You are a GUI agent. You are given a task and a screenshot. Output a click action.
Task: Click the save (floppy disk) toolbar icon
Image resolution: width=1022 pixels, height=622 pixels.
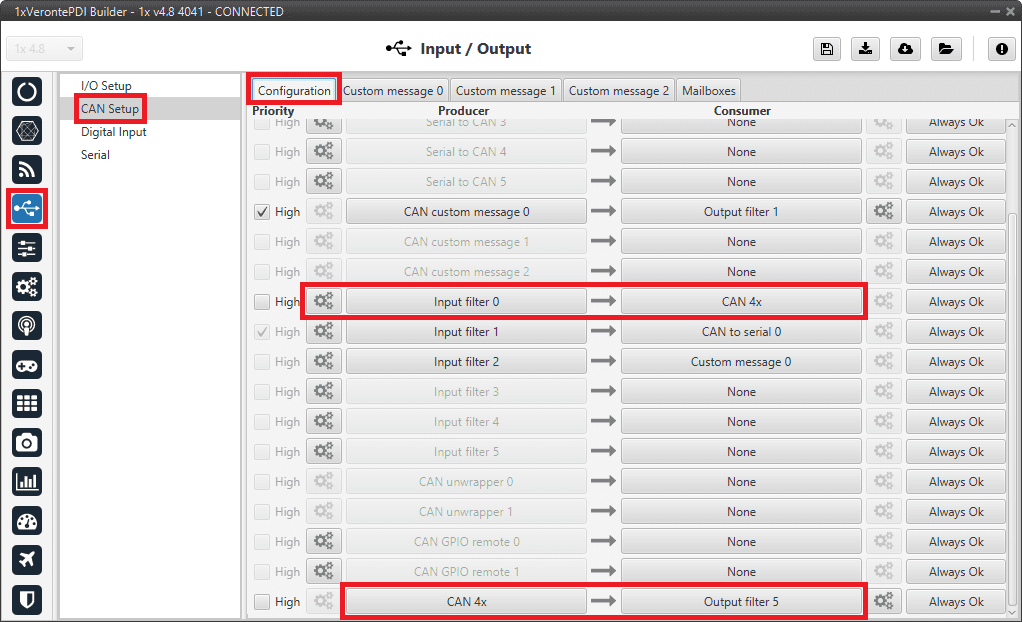coord(826,49)
